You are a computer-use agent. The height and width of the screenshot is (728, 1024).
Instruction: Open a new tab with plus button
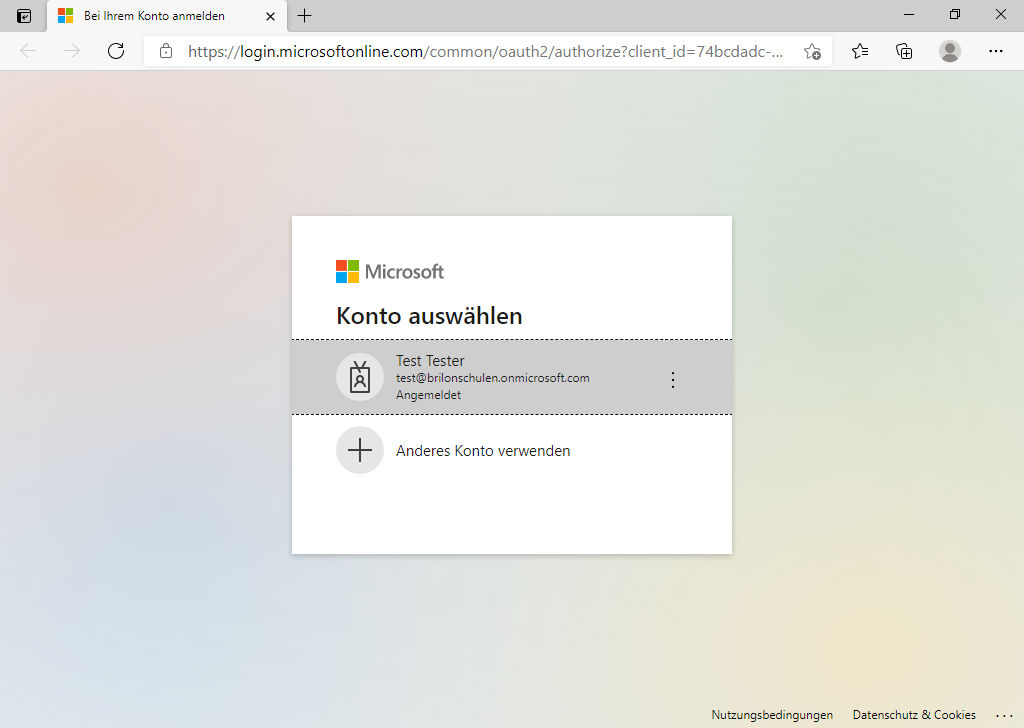tap(305, 16)
